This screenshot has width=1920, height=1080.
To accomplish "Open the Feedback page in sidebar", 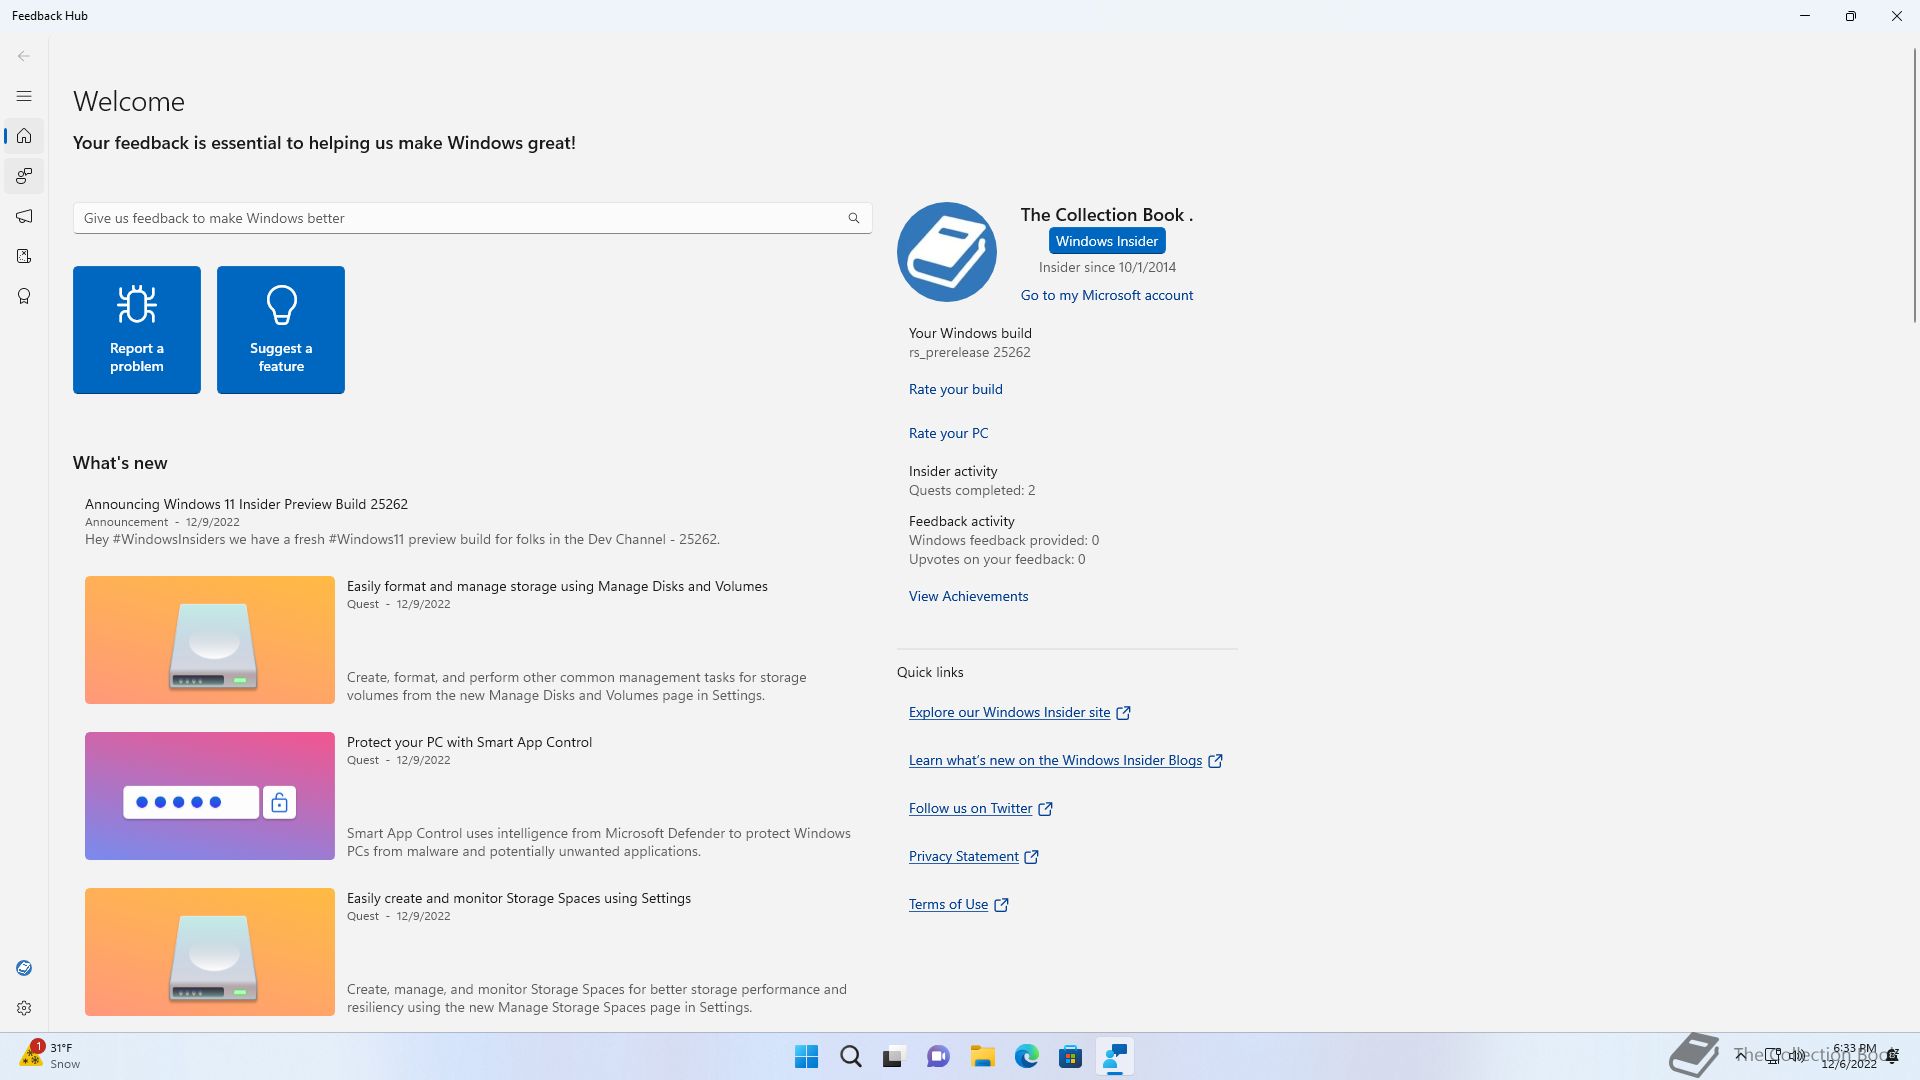I will 24,176.
